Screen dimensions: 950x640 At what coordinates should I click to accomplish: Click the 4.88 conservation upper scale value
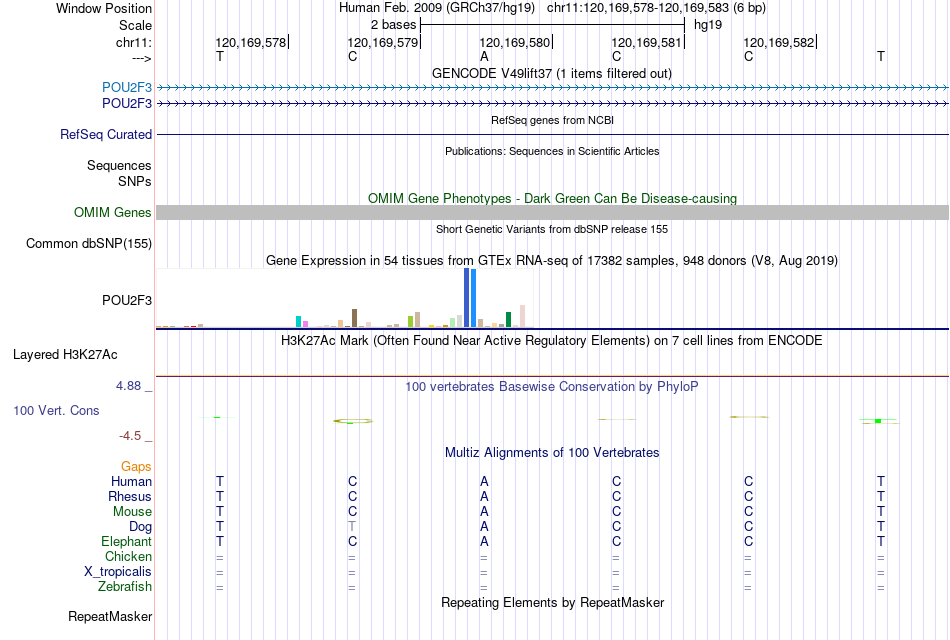[x=128, y=385]
